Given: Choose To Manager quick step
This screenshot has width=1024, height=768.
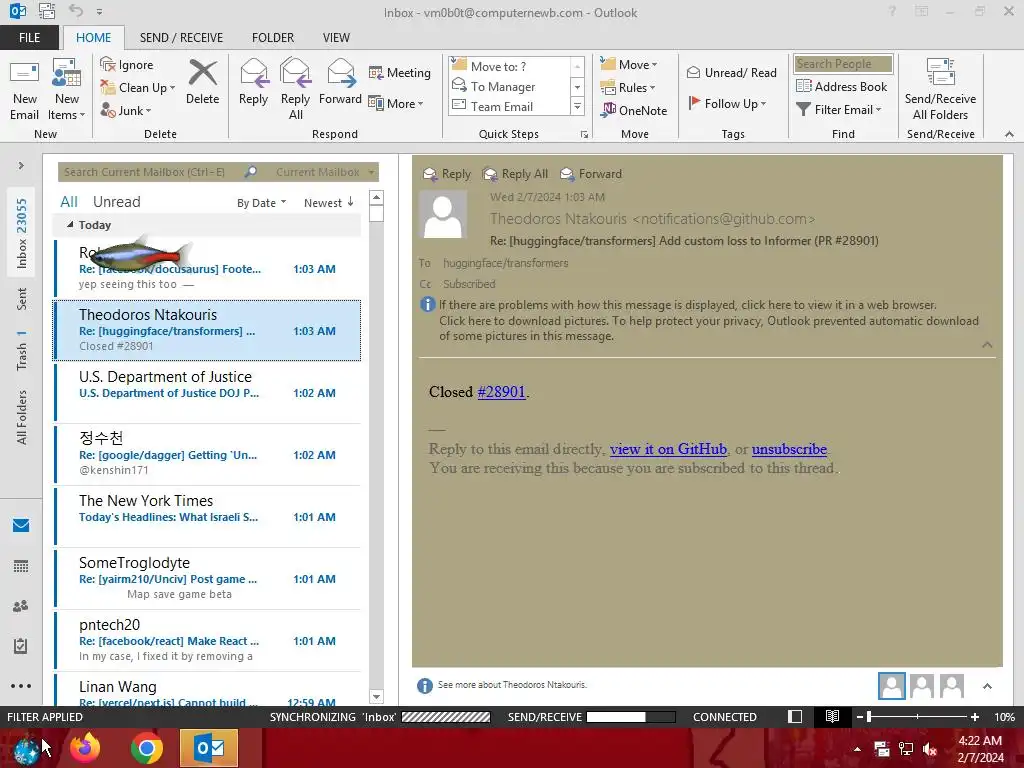Looking at the screenshot, I should point(510,86).
